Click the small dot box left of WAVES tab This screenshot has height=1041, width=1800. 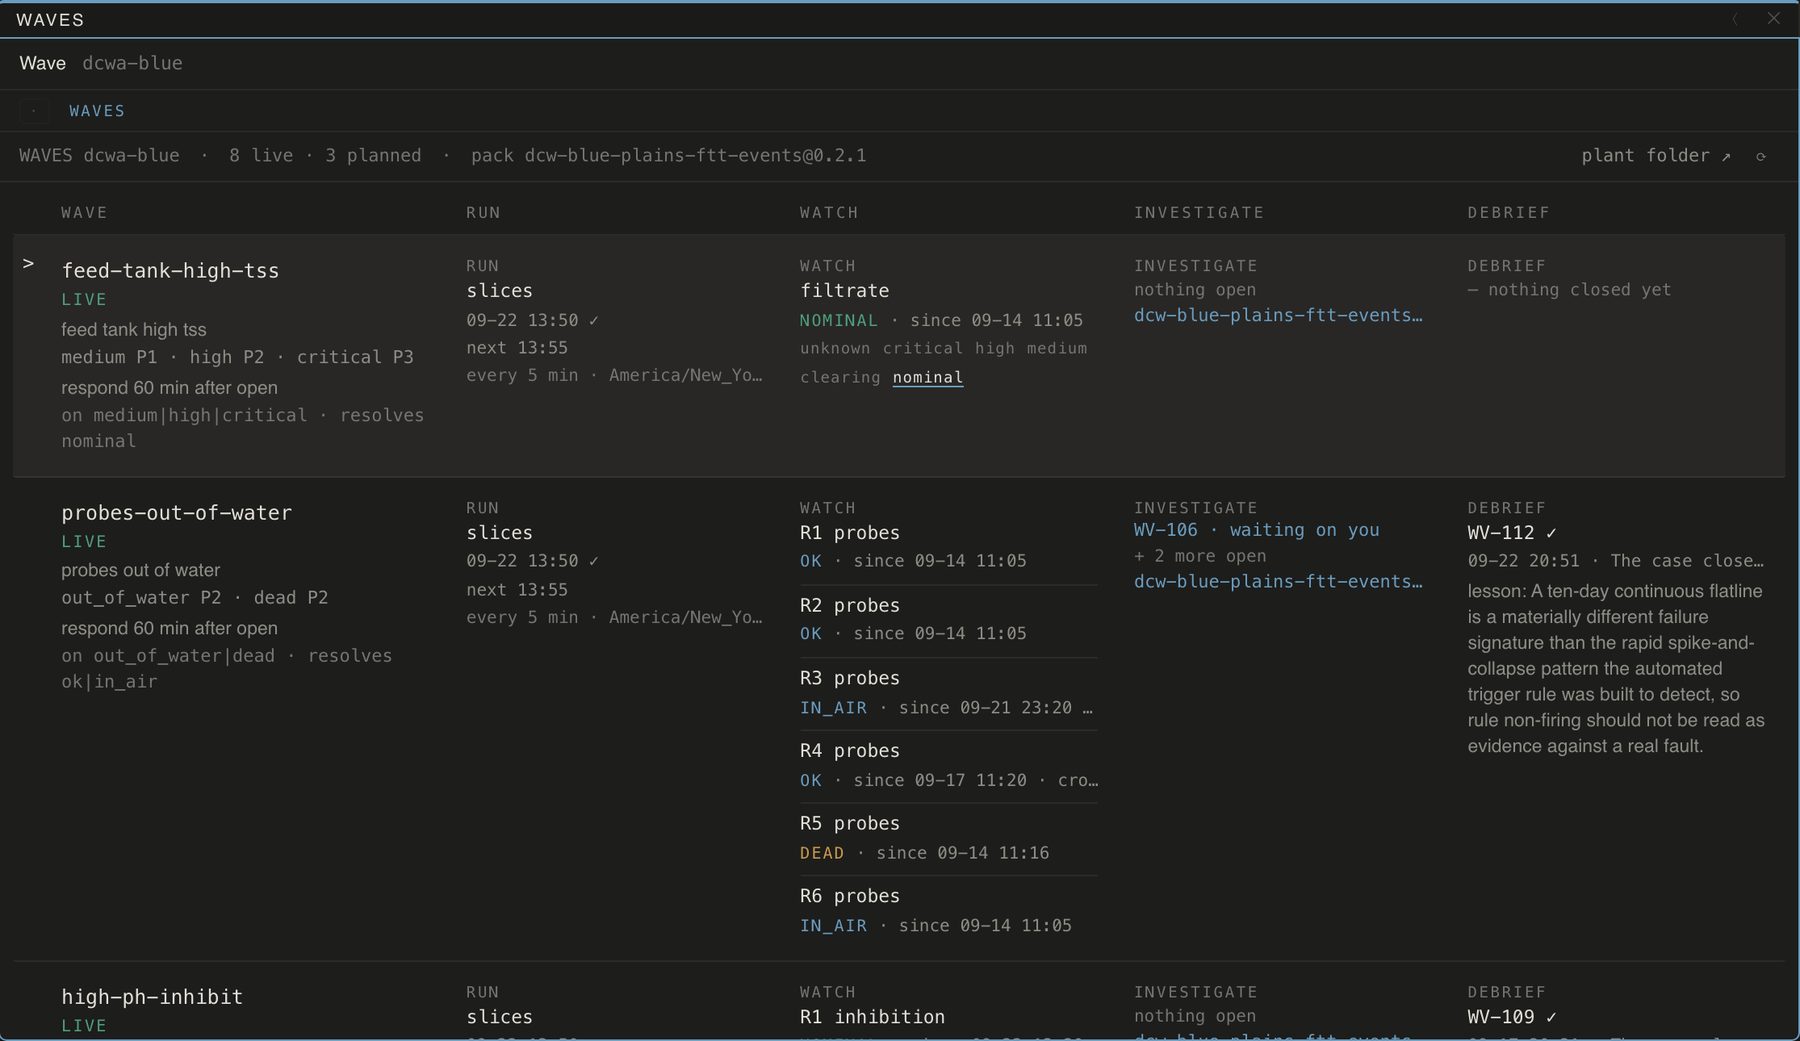35,111
